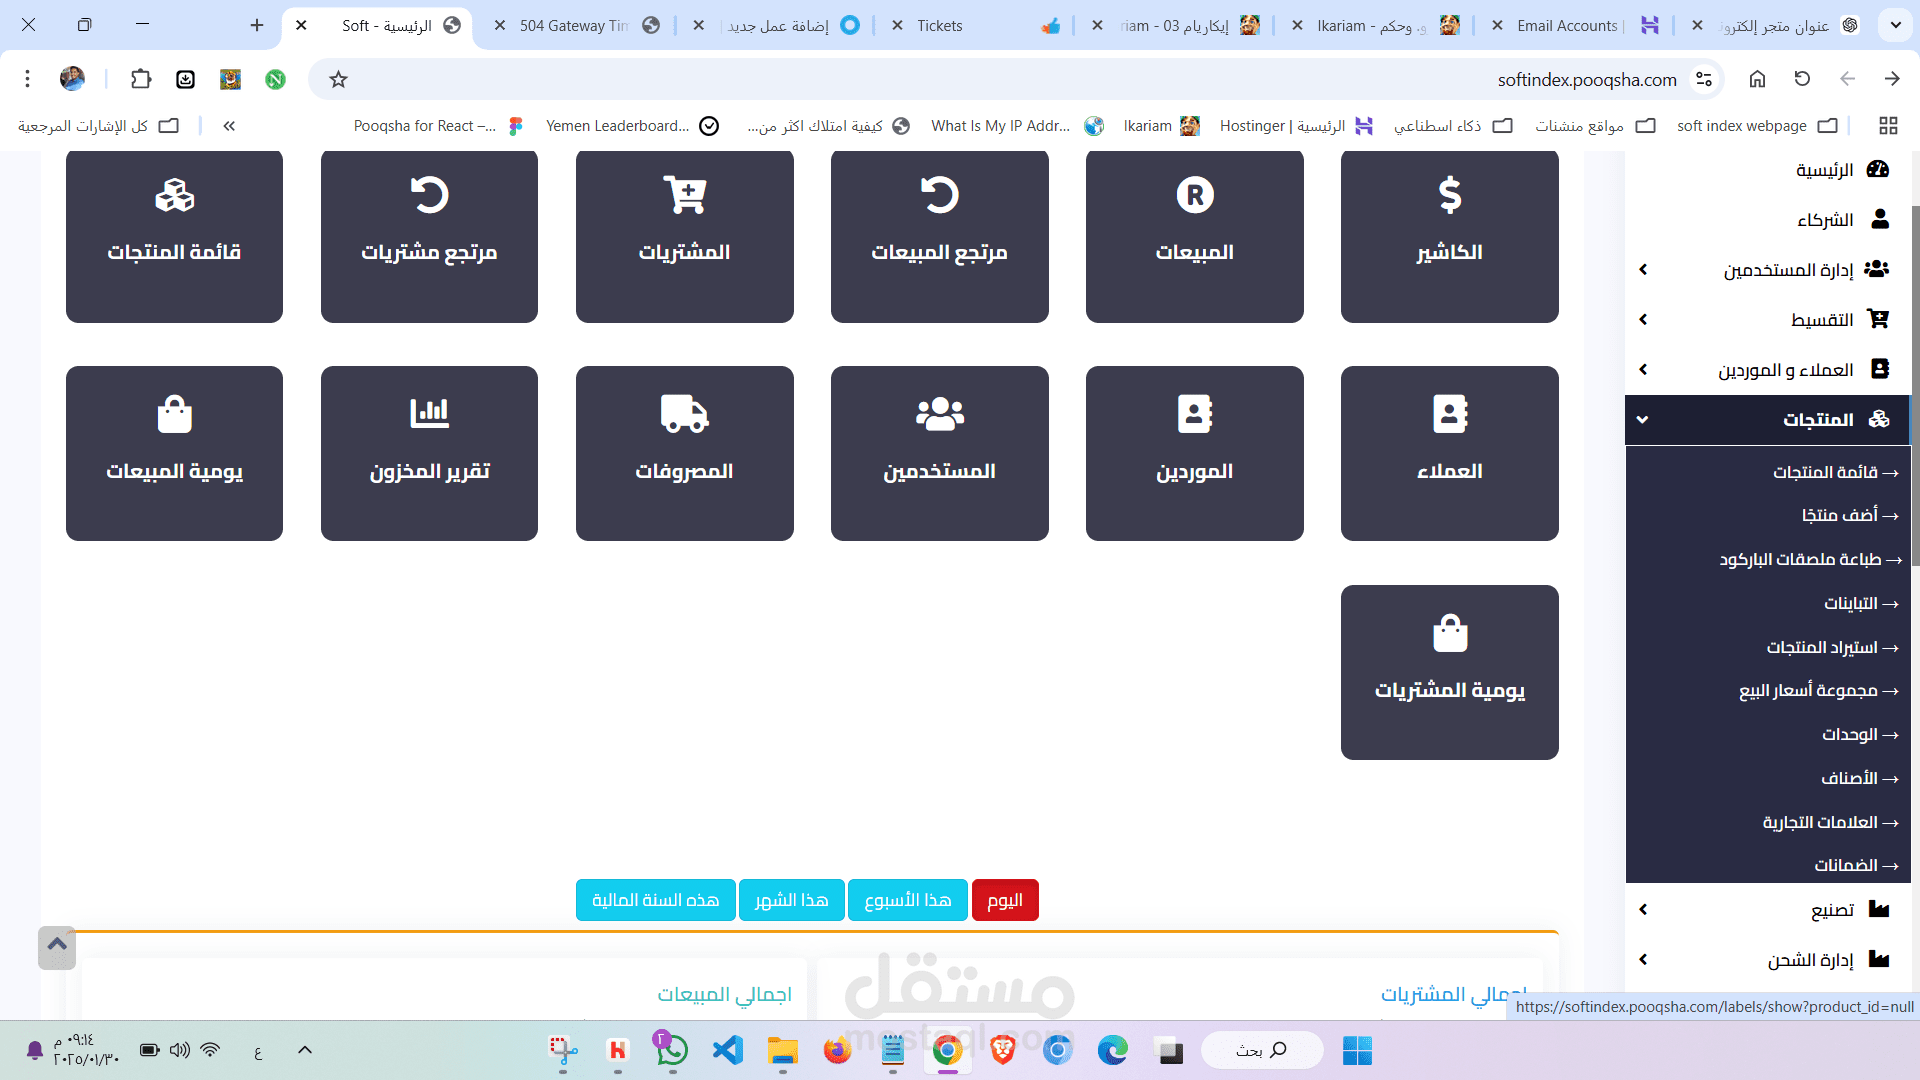This screenshot has height=1080, width=1920.
Task: Open the Purchases (المشتريات) cart tile
Action: pyautogui.click(x=684, y=236)
